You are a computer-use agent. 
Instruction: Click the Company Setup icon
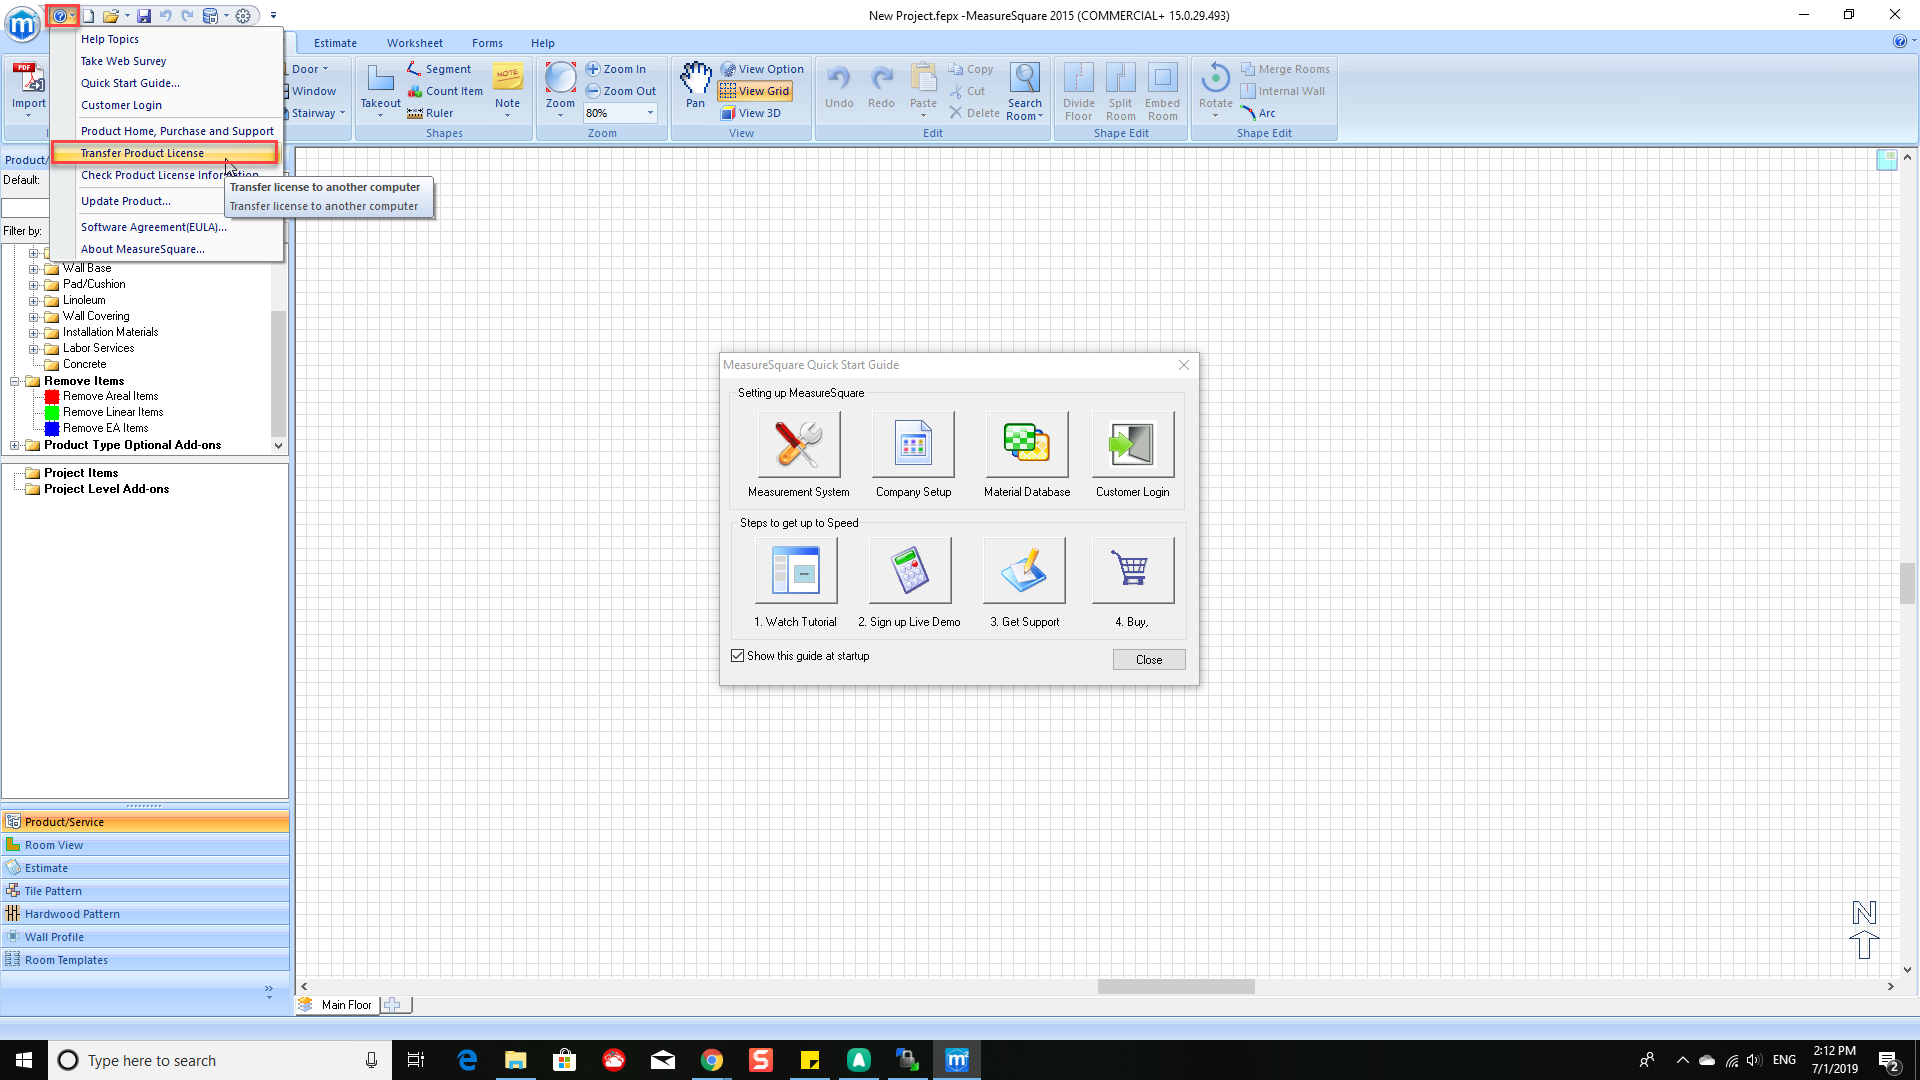tap(913, 445)
